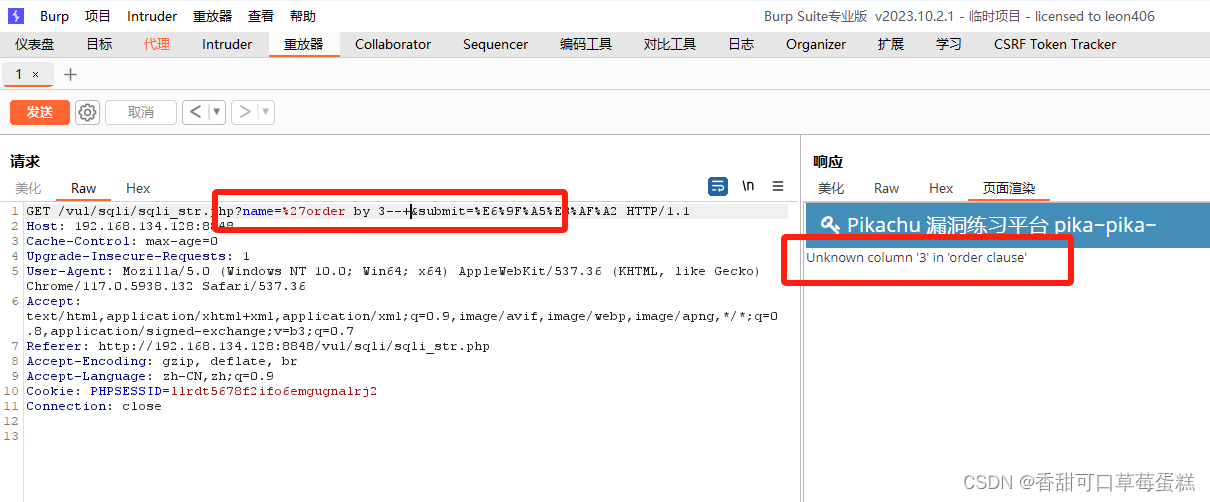Switch response view to Hex

click(941, 188)
